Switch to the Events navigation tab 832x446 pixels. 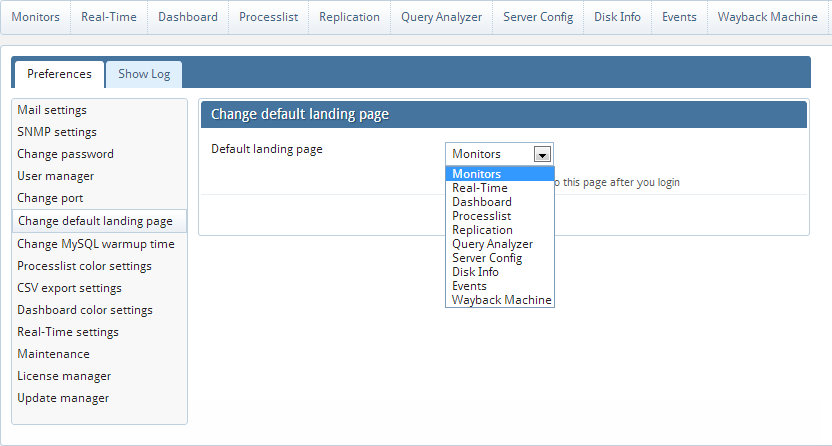click(x=679, y=17)
